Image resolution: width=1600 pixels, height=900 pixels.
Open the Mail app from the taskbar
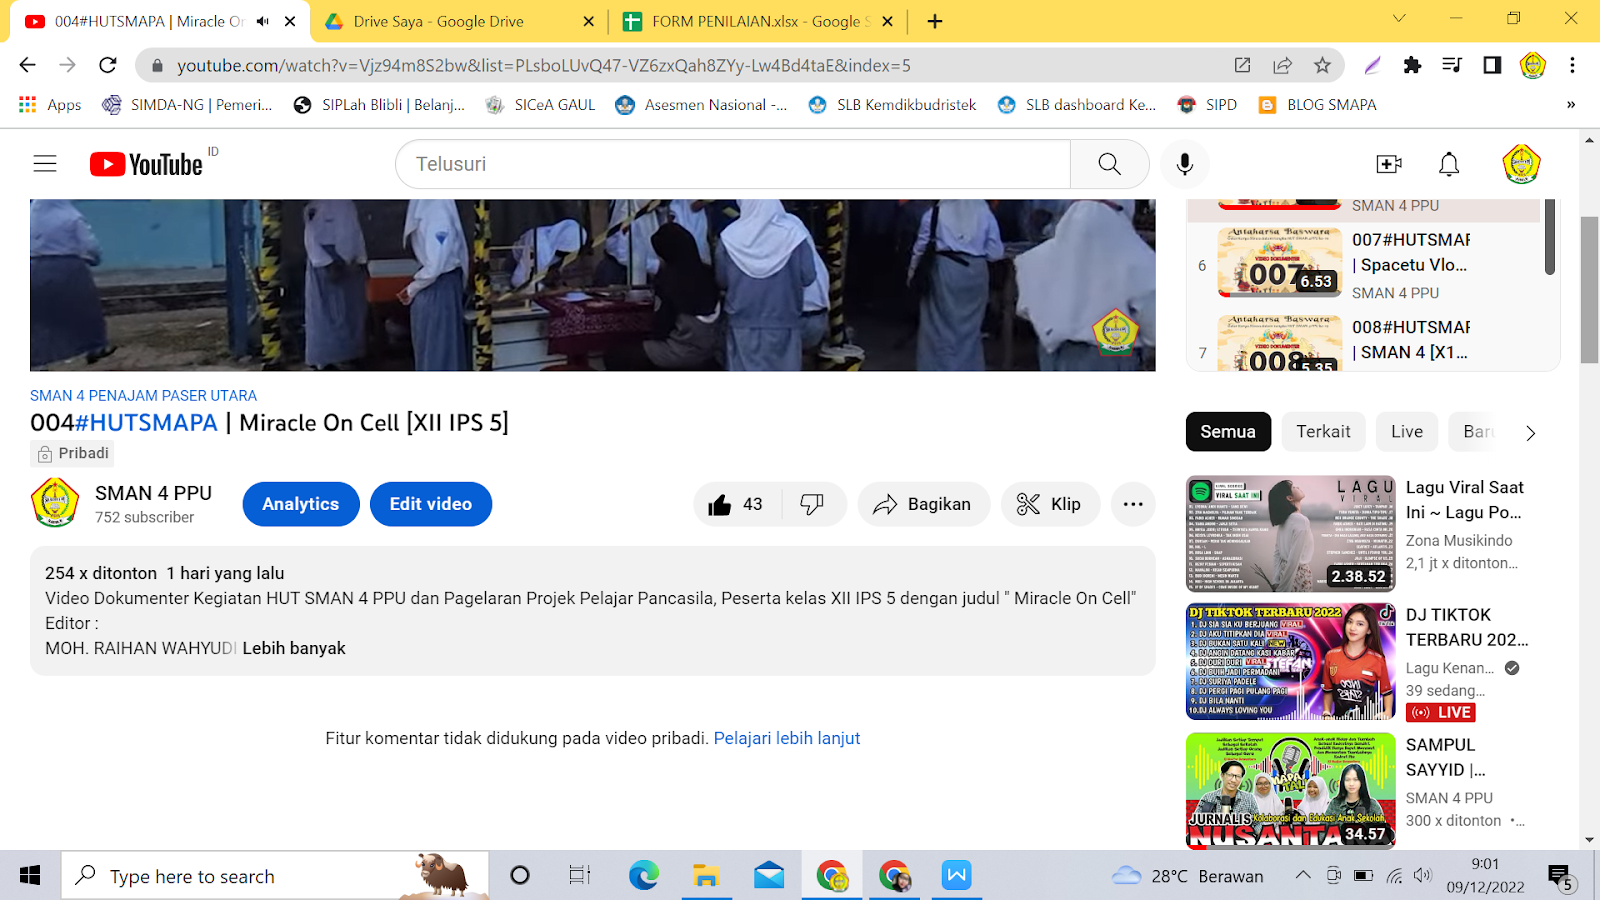[769, 876]
